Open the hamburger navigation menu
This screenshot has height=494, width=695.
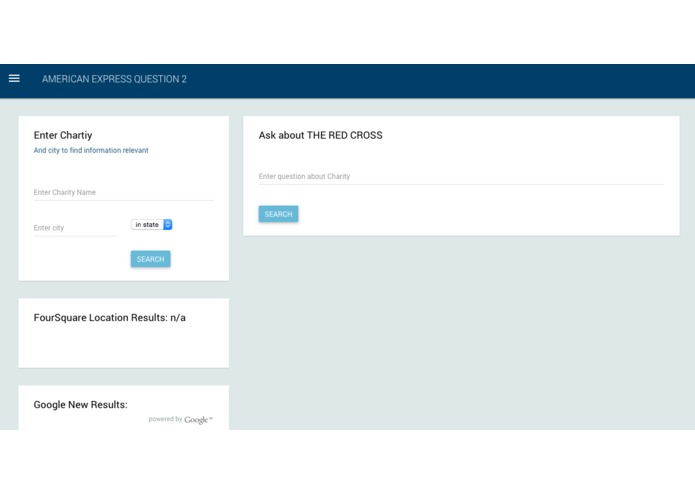14,78
